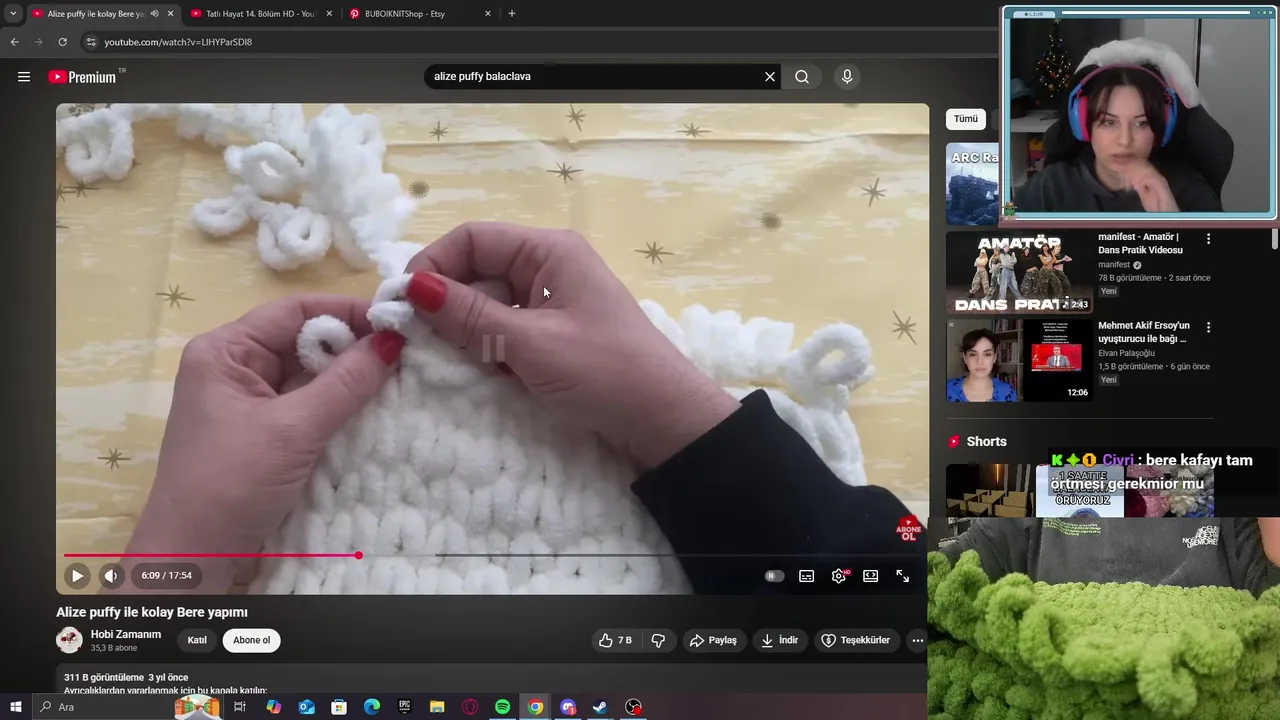Screen dimensions: 1280x720
Task: Click the ABONE OL watermark in video
Action: point(908,529)
